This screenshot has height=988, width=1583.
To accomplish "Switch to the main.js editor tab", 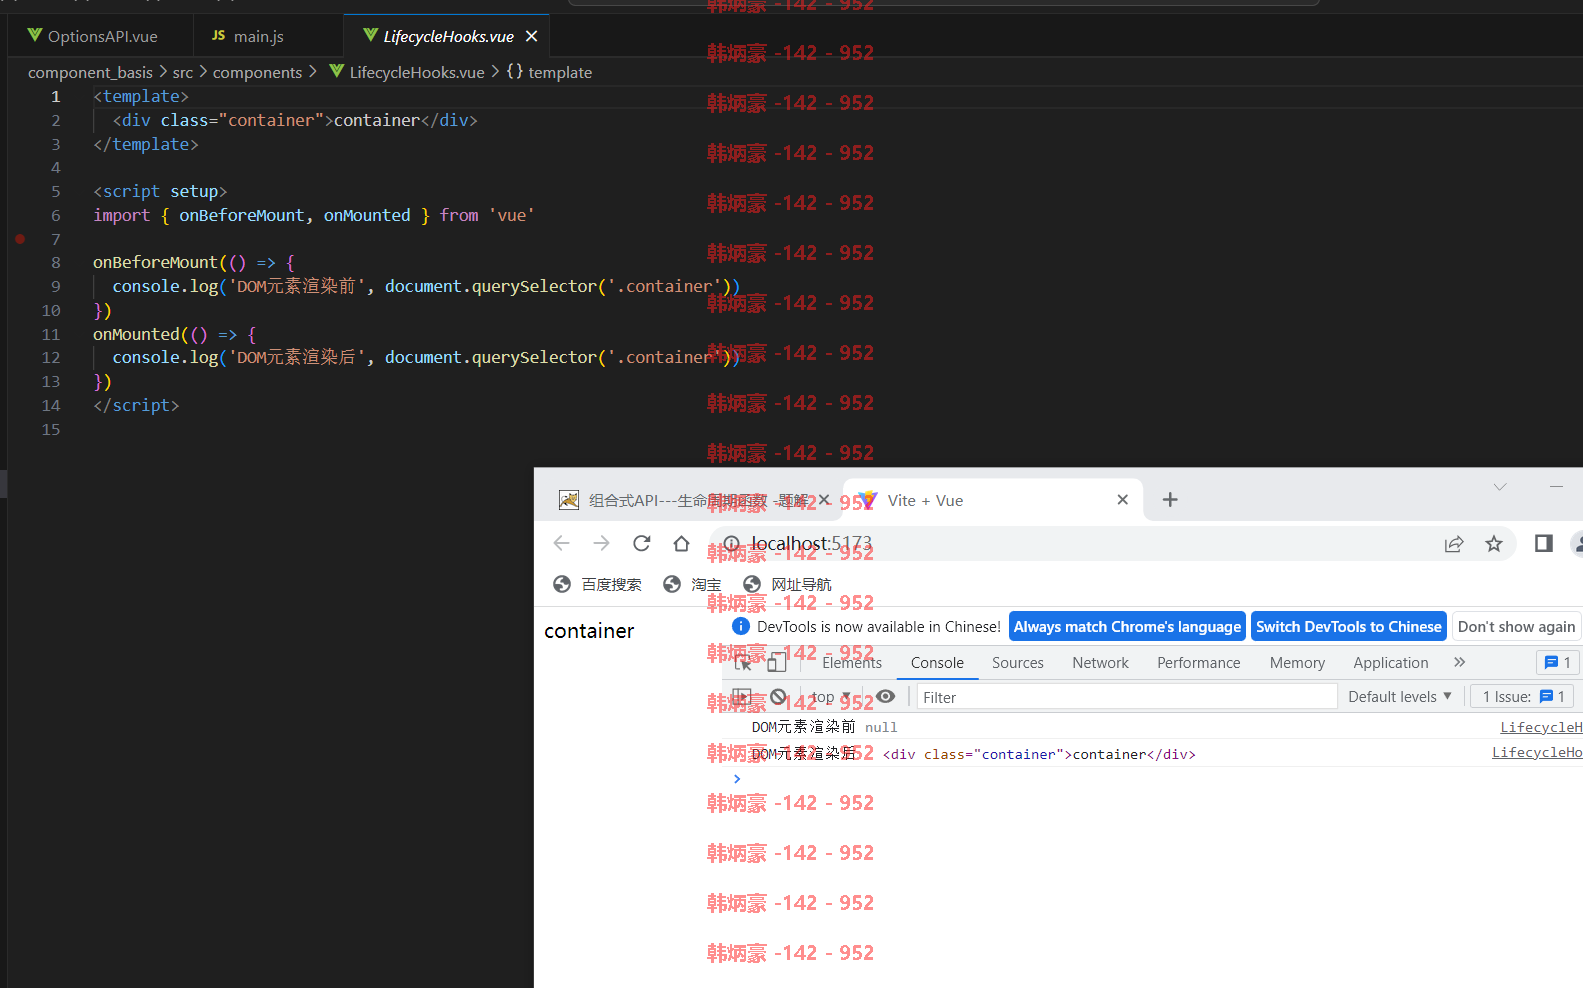I will click(x=248, y=36).
